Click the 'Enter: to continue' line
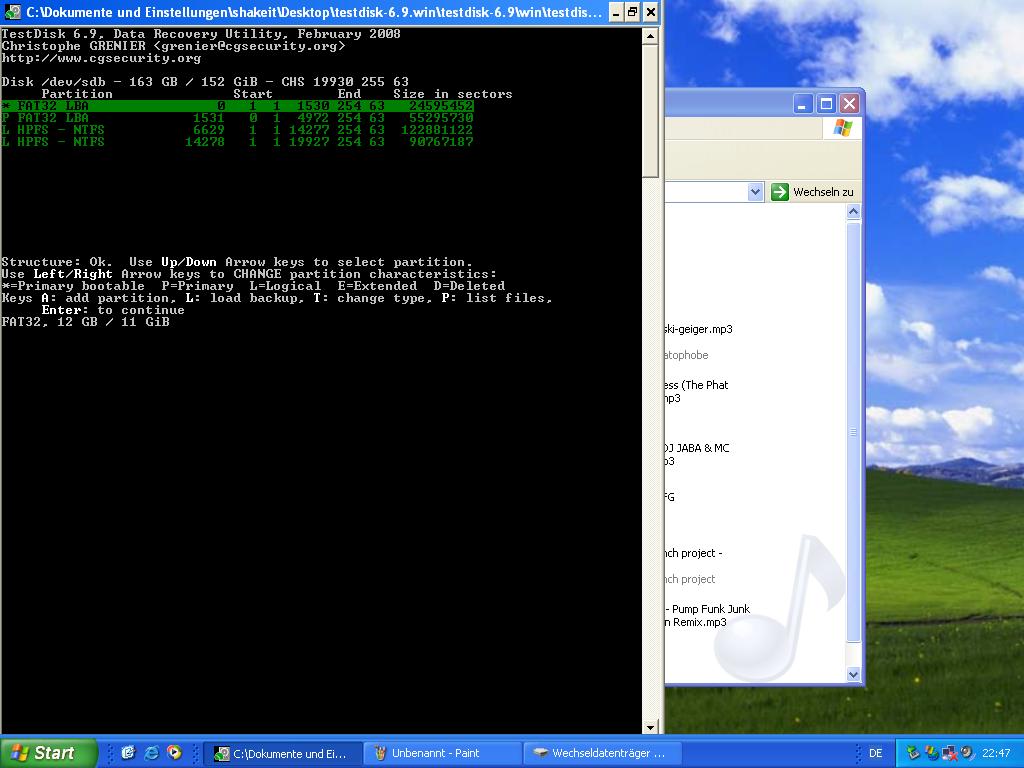Viewport: 1024px width, 768px height. pos(113,310)
